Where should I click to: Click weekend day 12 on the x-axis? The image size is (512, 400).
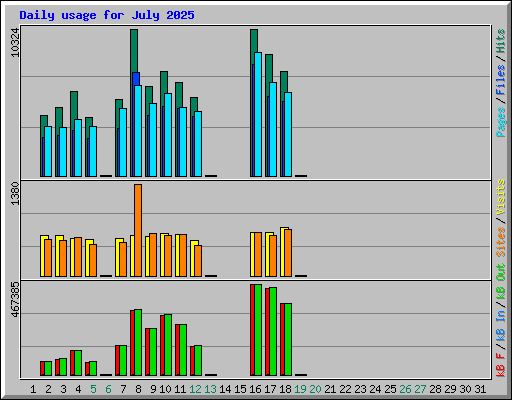point(195,389)
